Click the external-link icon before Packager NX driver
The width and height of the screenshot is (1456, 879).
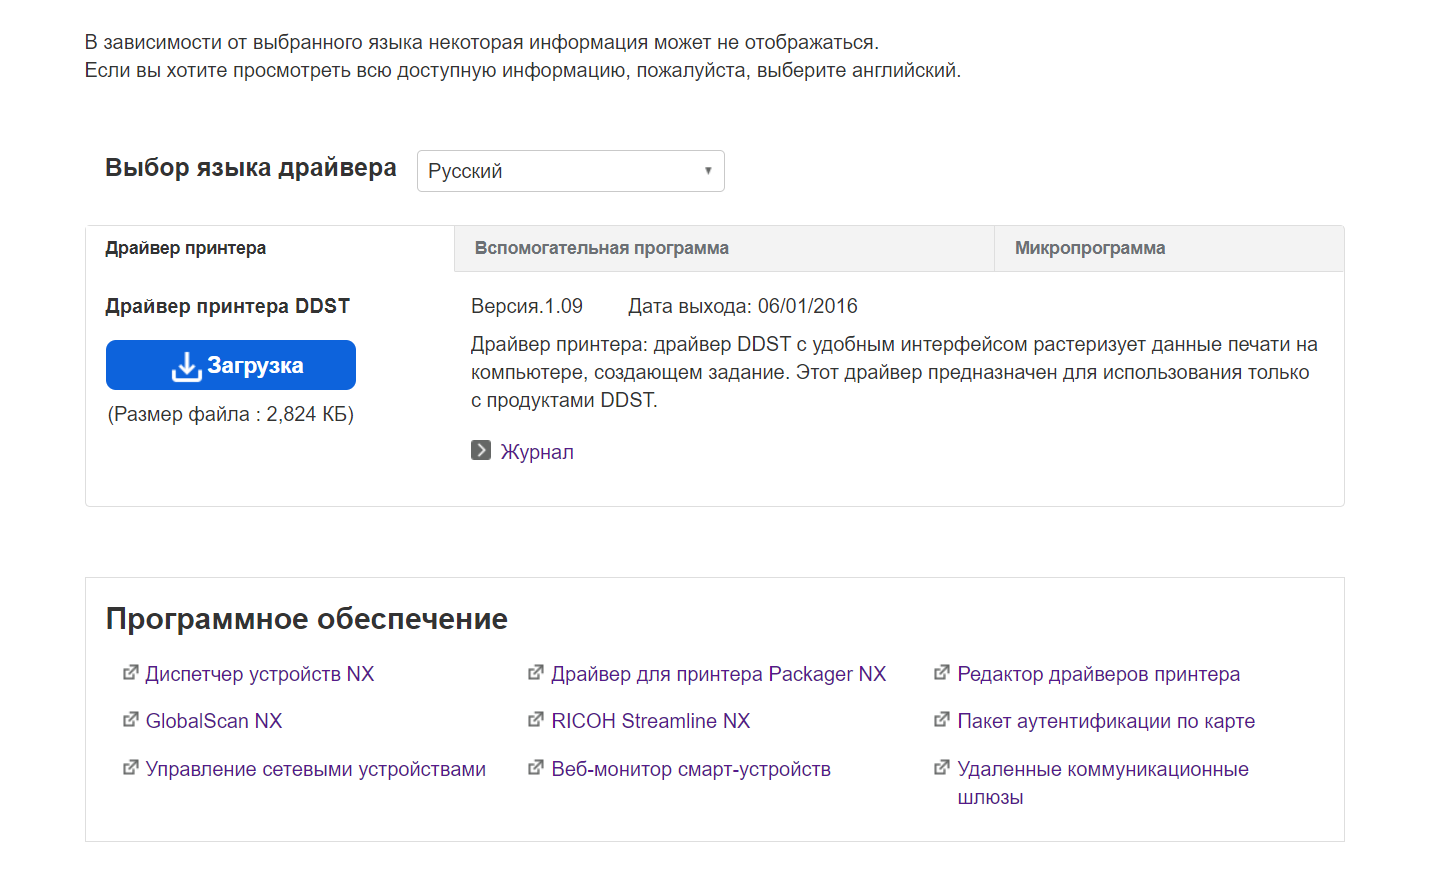tap(536, 673)
